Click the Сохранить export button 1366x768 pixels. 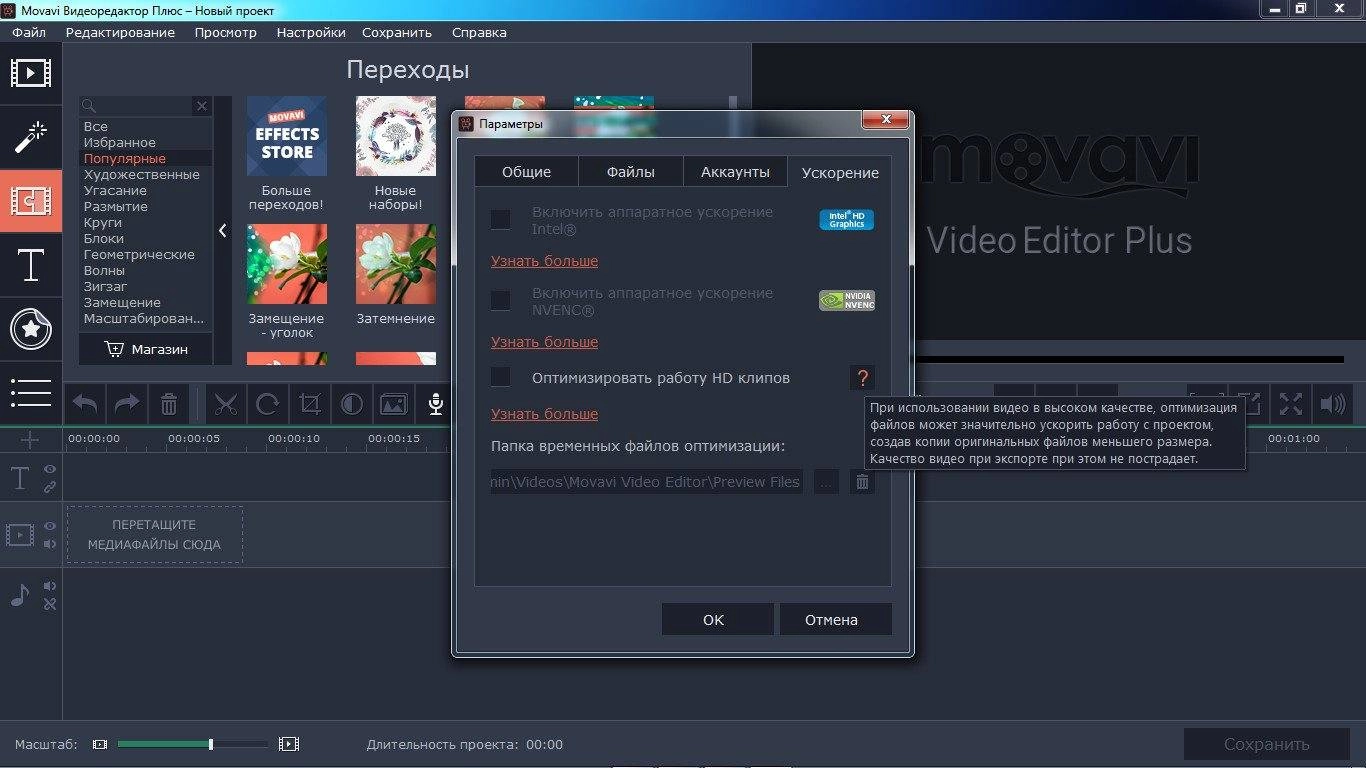click(x=1266, y=744)
